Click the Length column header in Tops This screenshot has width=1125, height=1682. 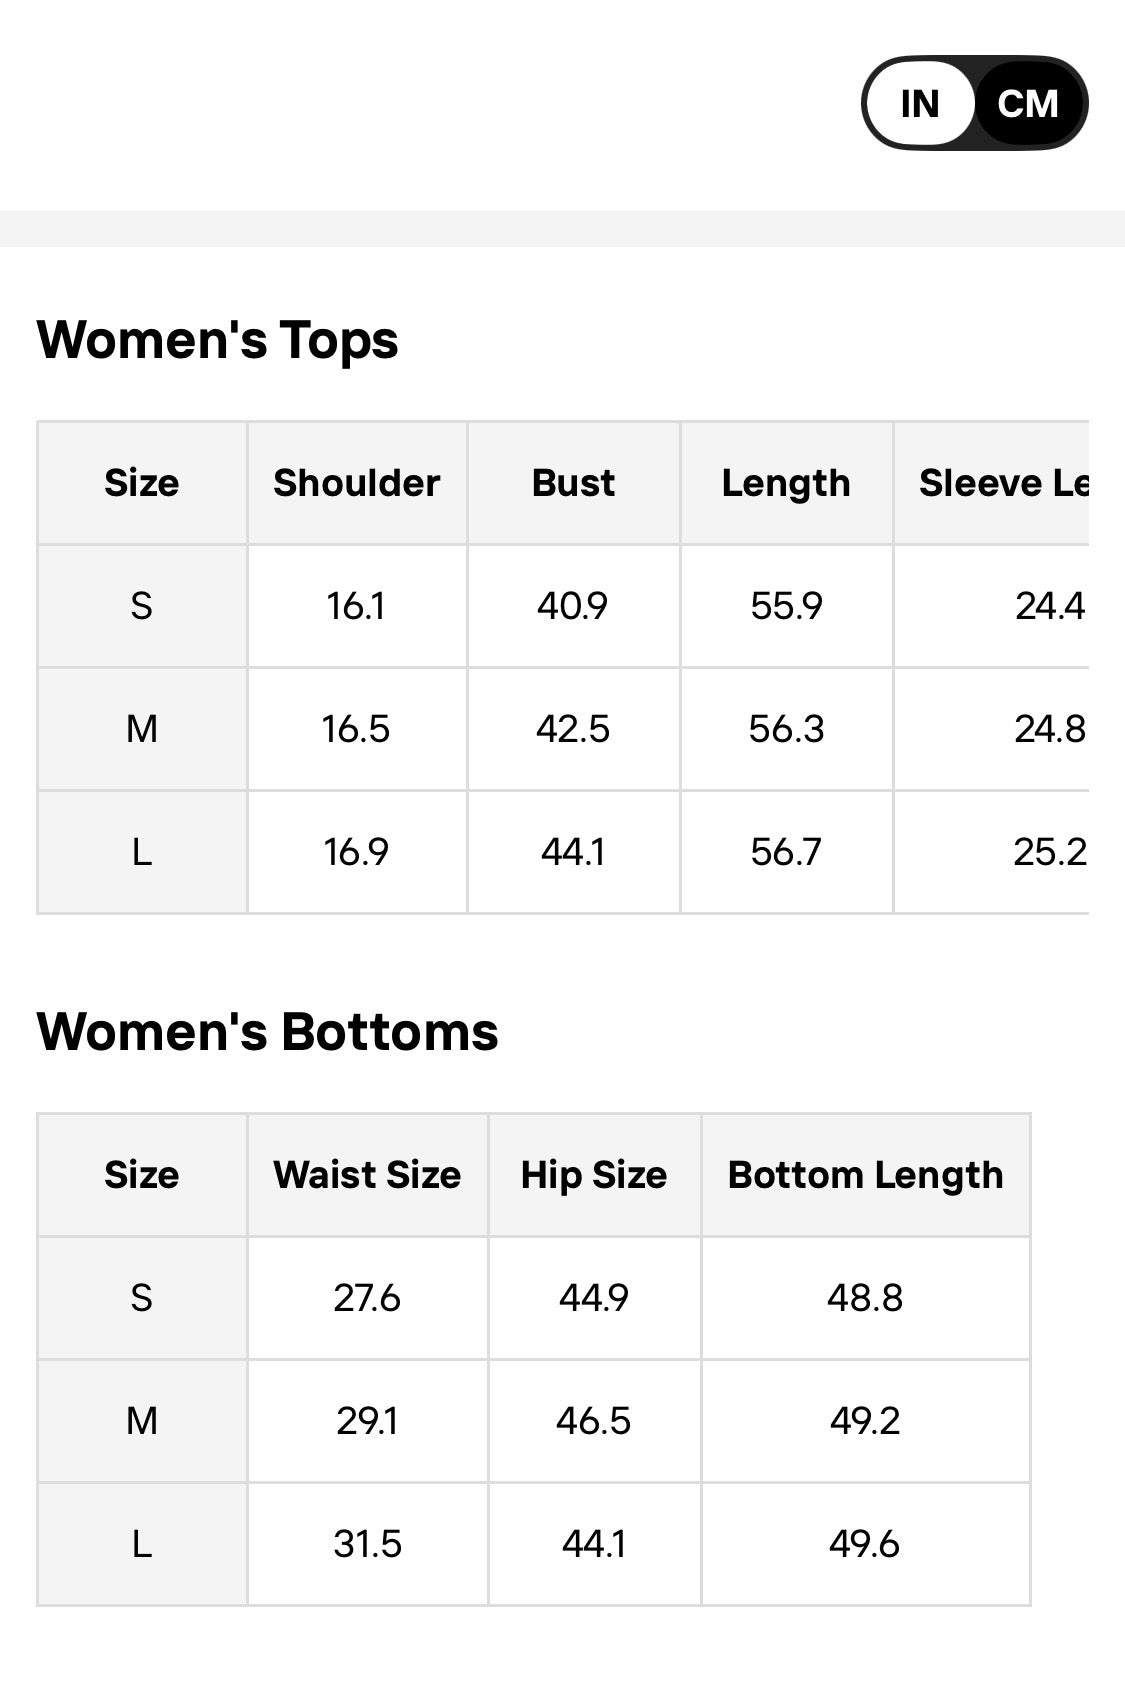786,483
